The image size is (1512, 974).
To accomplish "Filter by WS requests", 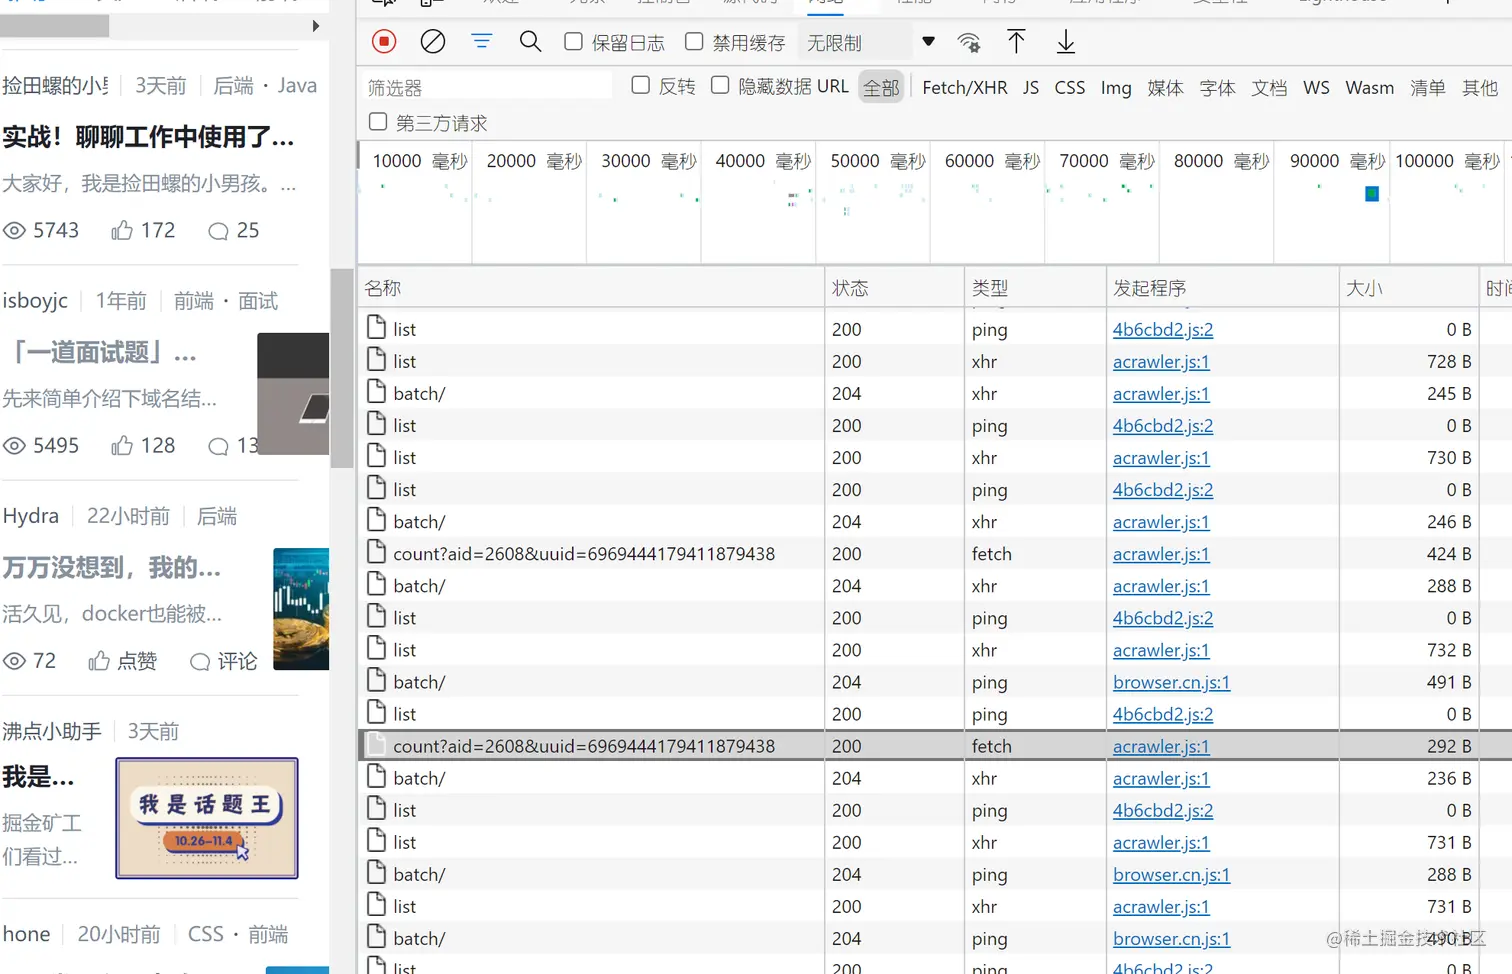I will point(1316,87).
